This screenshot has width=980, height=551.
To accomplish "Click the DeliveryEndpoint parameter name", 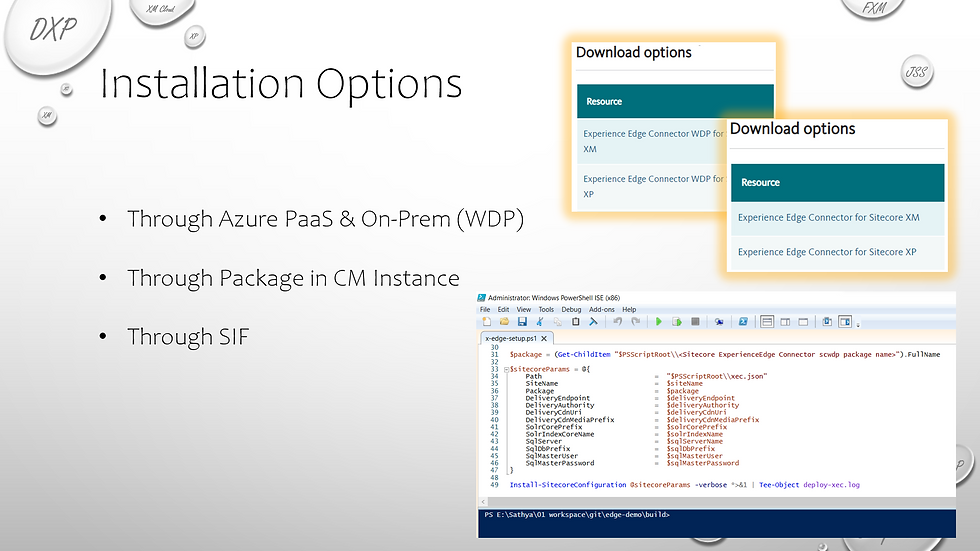I will 558,398.
